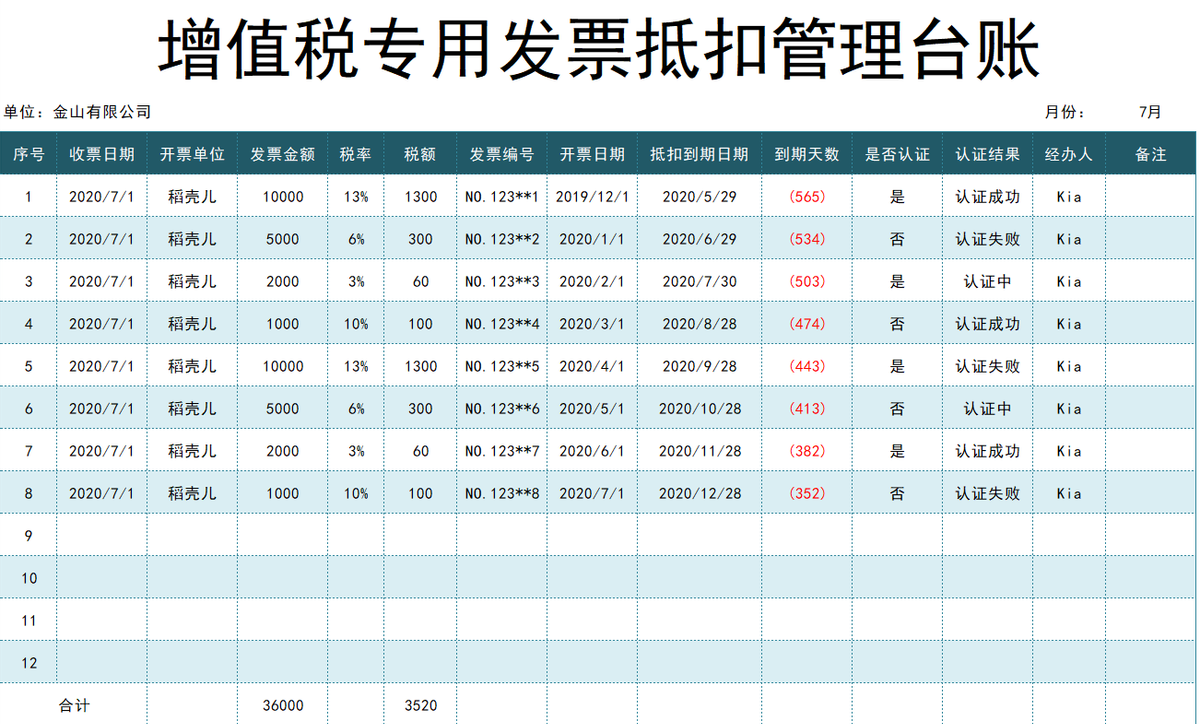Select the 备注 column header

(x=1152, y=154)
